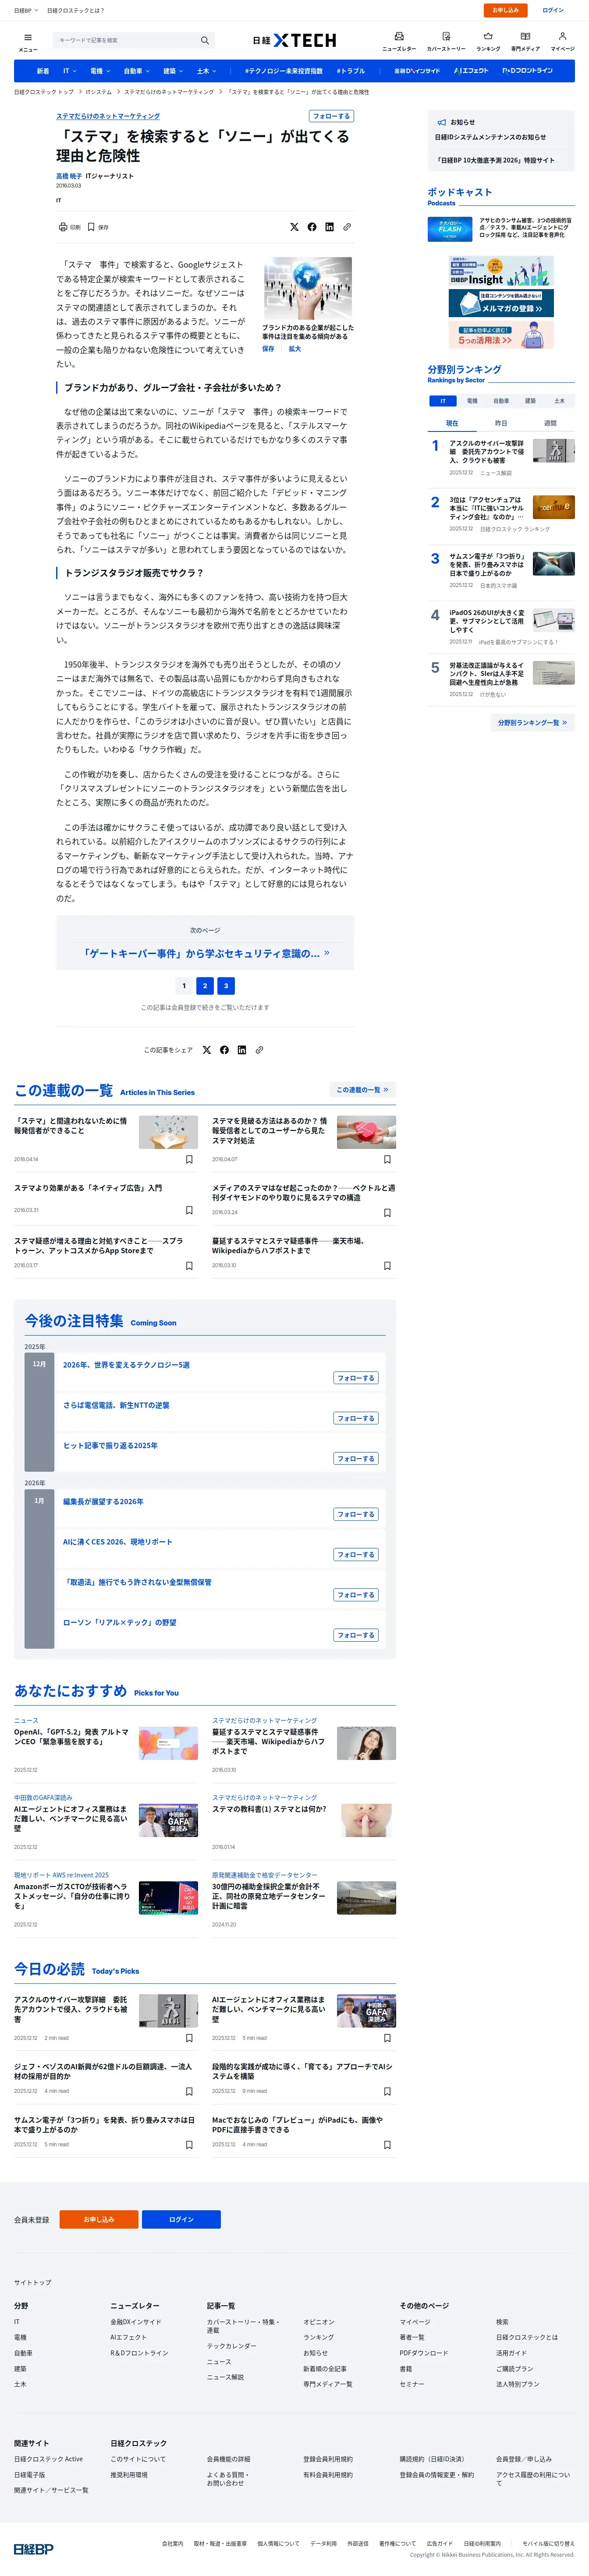Click orange お申し込み button at top

point(505,10)
